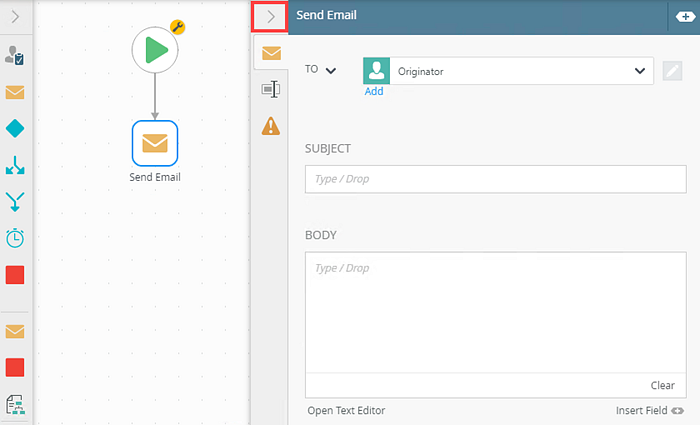
Task: Select the Send Email label on canvas
Action: tap(155, 177)
